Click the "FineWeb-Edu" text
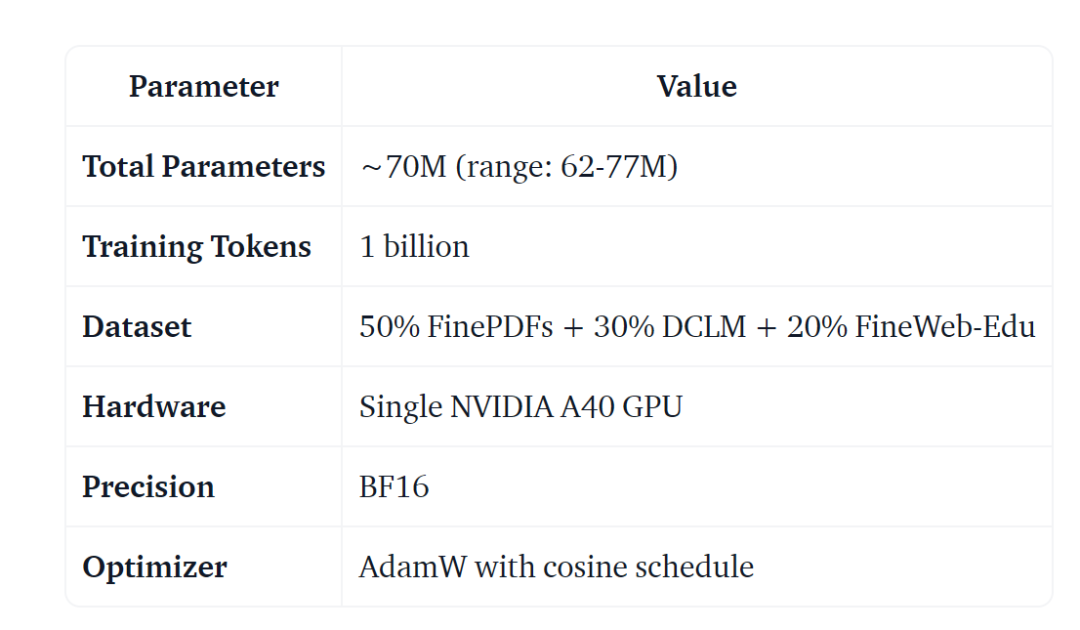The height and width of the screenshot is (630, 1080). point(945,327)
